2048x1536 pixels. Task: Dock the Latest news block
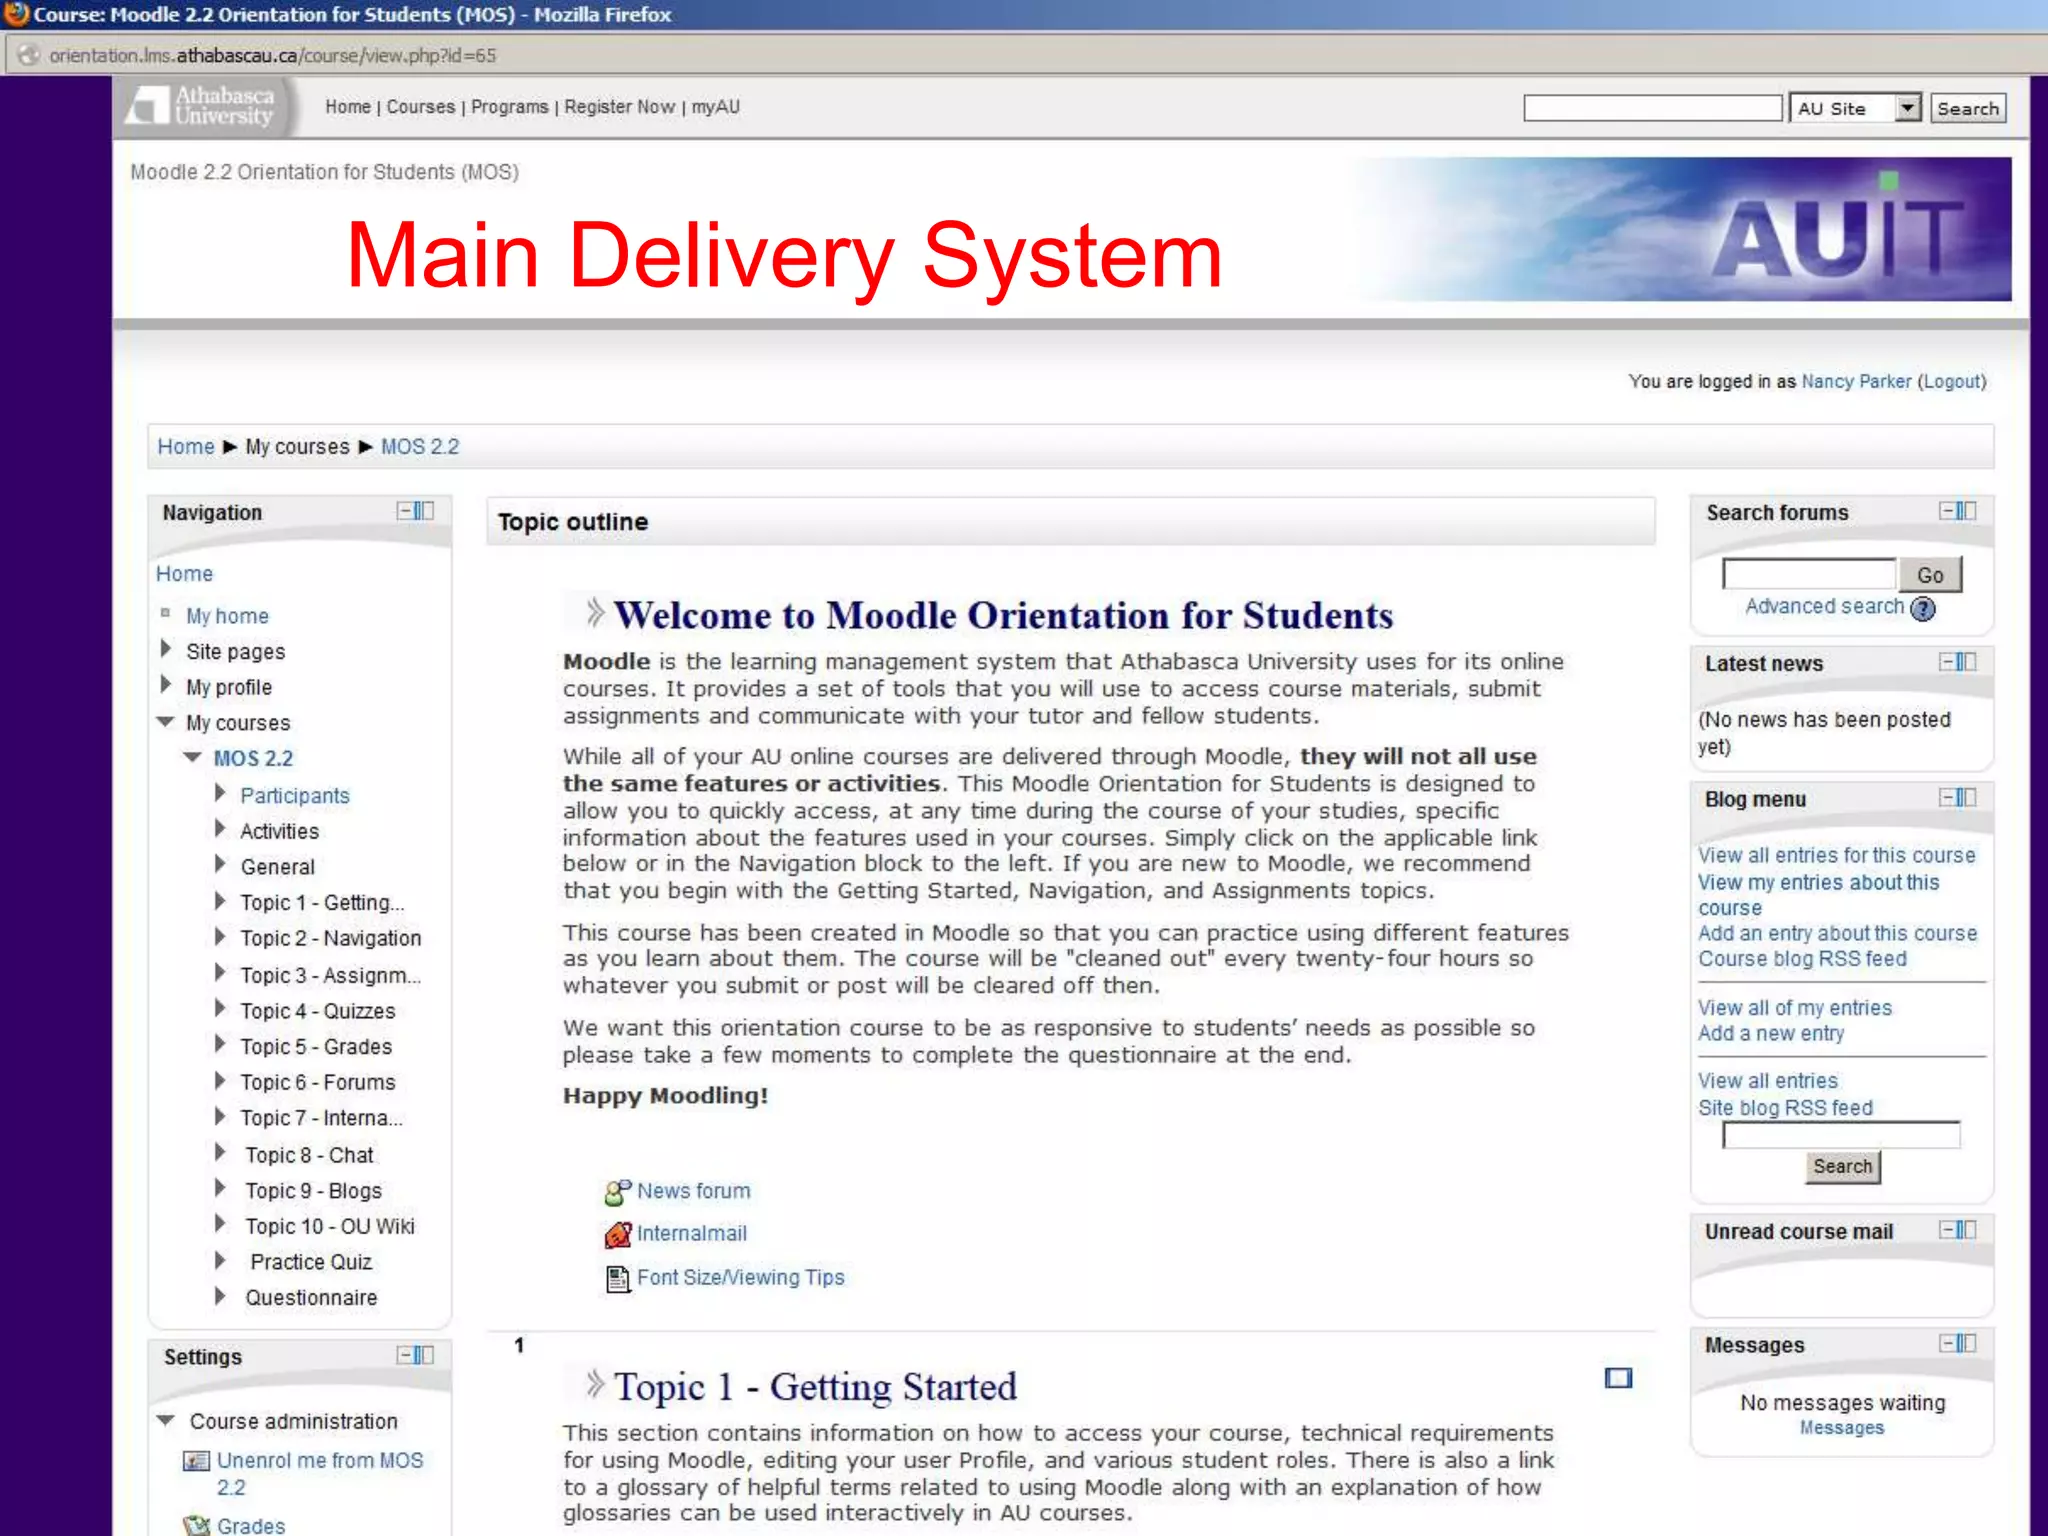click(x=1967, y=662)
